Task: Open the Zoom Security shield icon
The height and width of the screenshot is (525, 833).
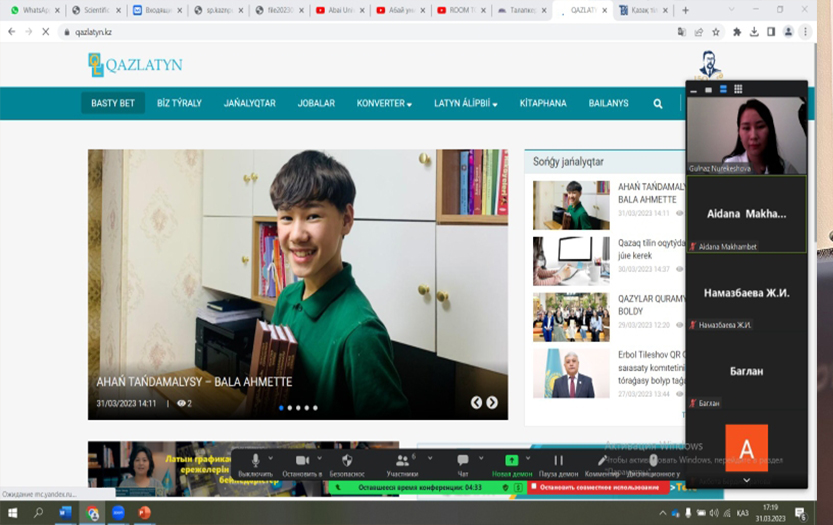Action: [x=347, y=460]
